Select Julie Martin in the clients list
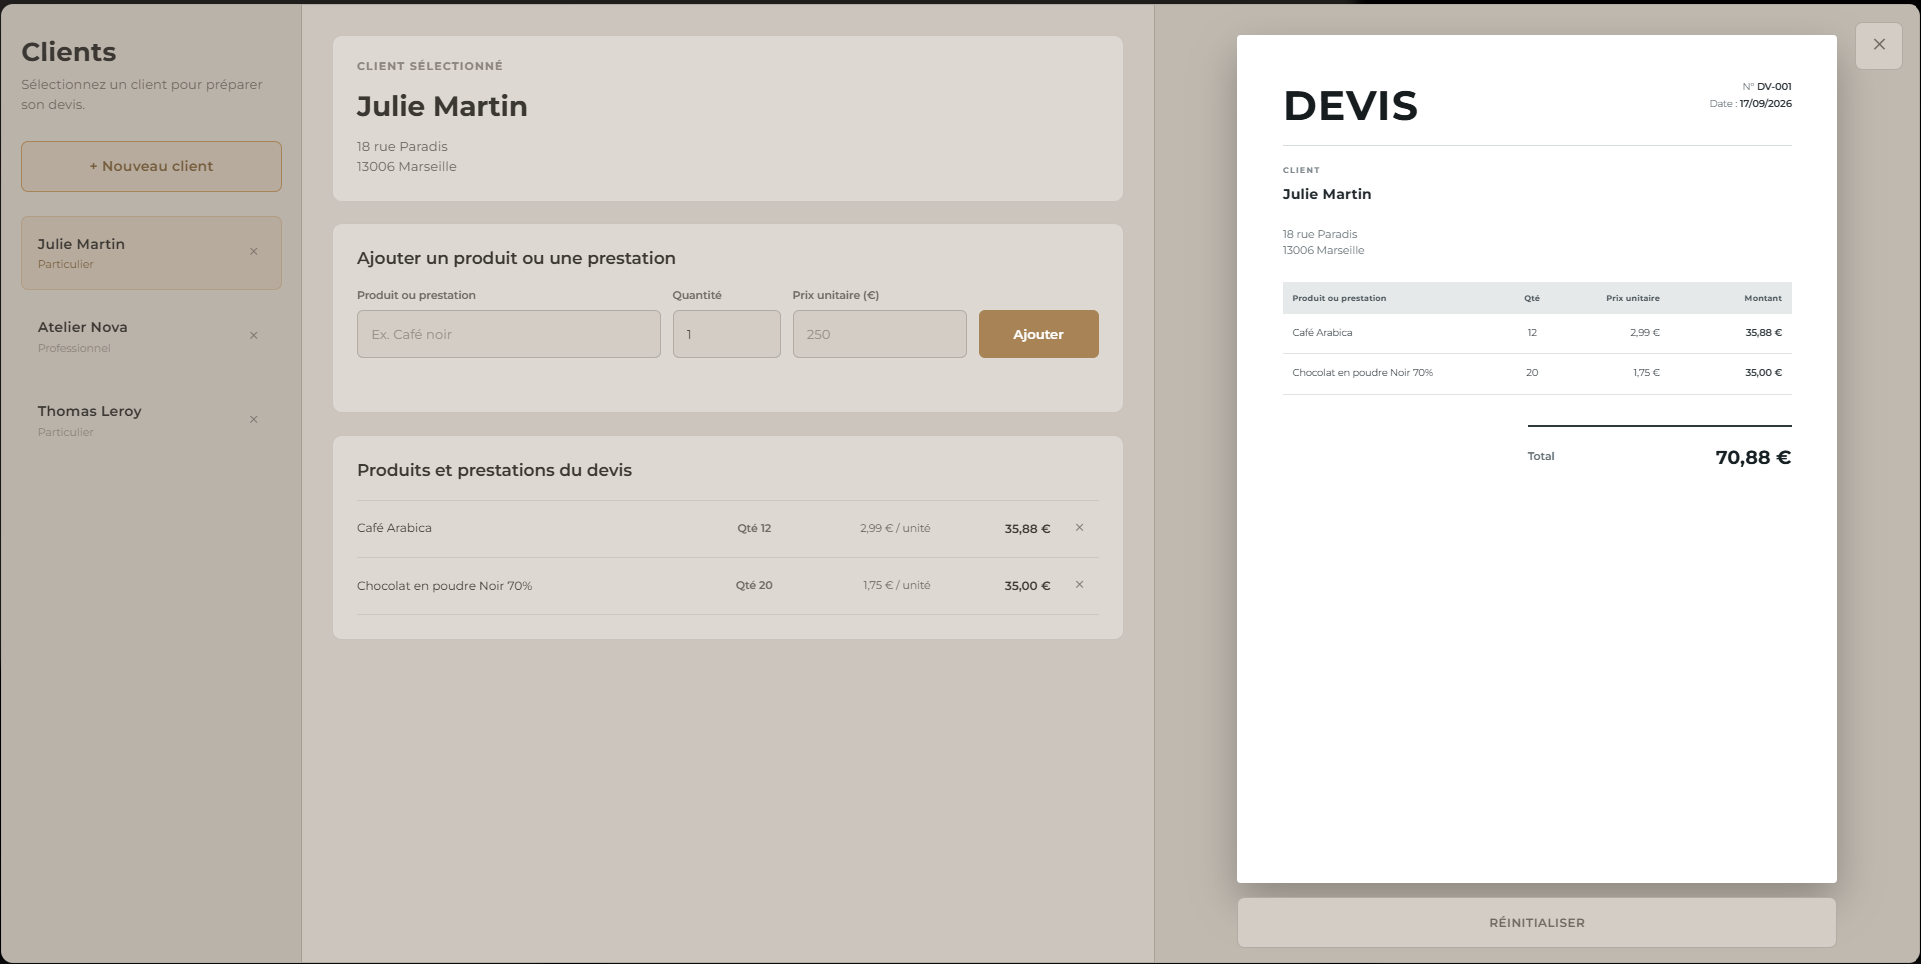The height and width of the screenshot is (964, 1921). [x=151, y=253]
